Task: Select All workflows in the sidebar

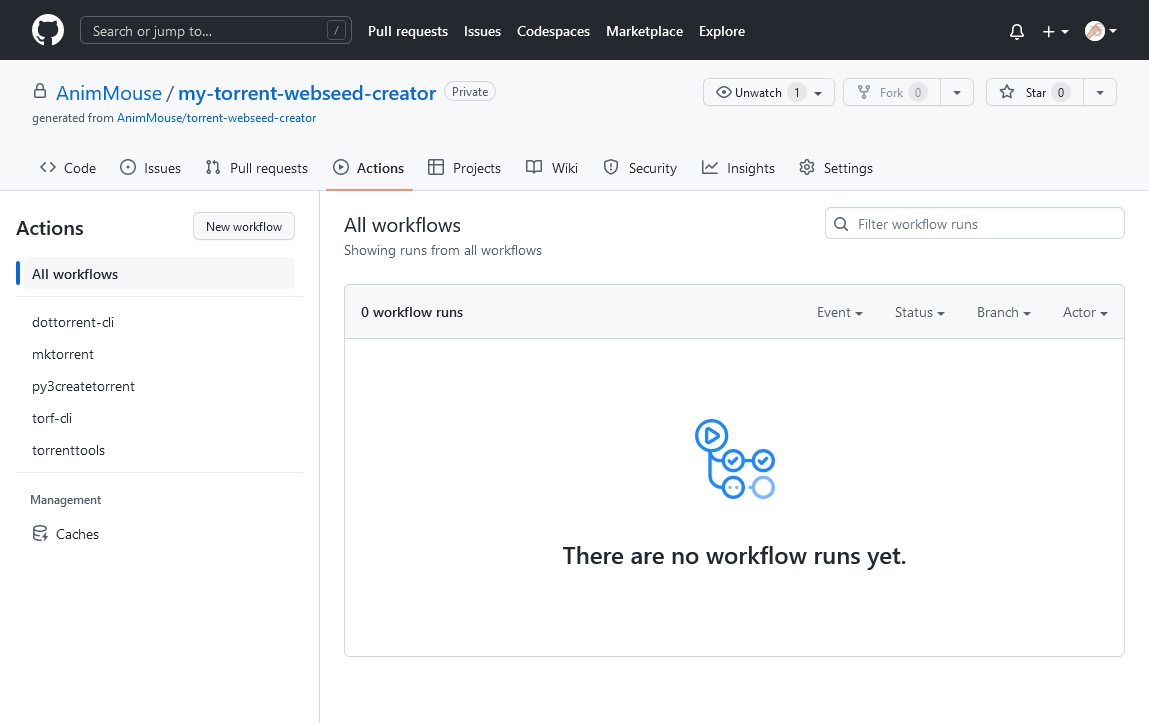Action: (x=159, y=274)
